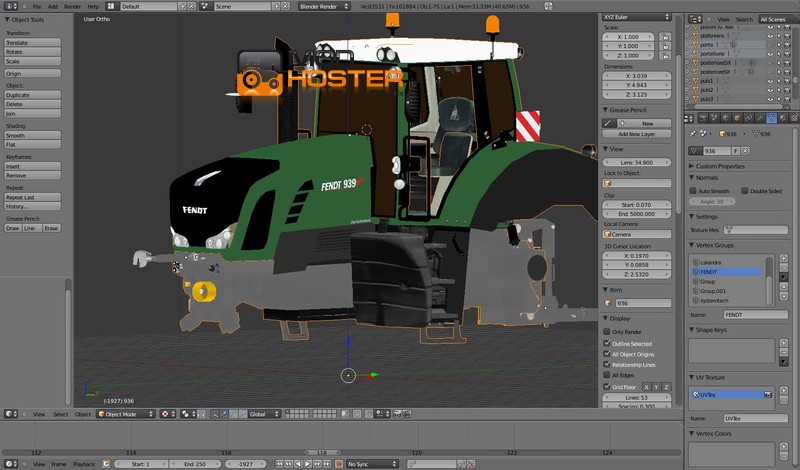The image size is (800, 470).
Task: Click Add New Layer button
Action: (x=636, y=134)
